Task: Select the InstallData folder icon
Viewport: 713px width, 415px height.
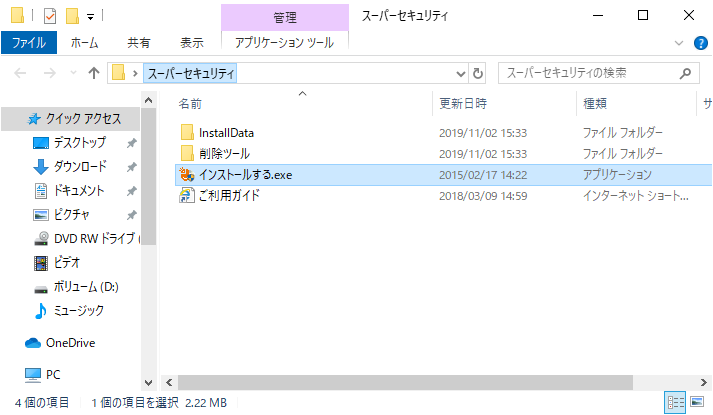Action: point(187,132)
